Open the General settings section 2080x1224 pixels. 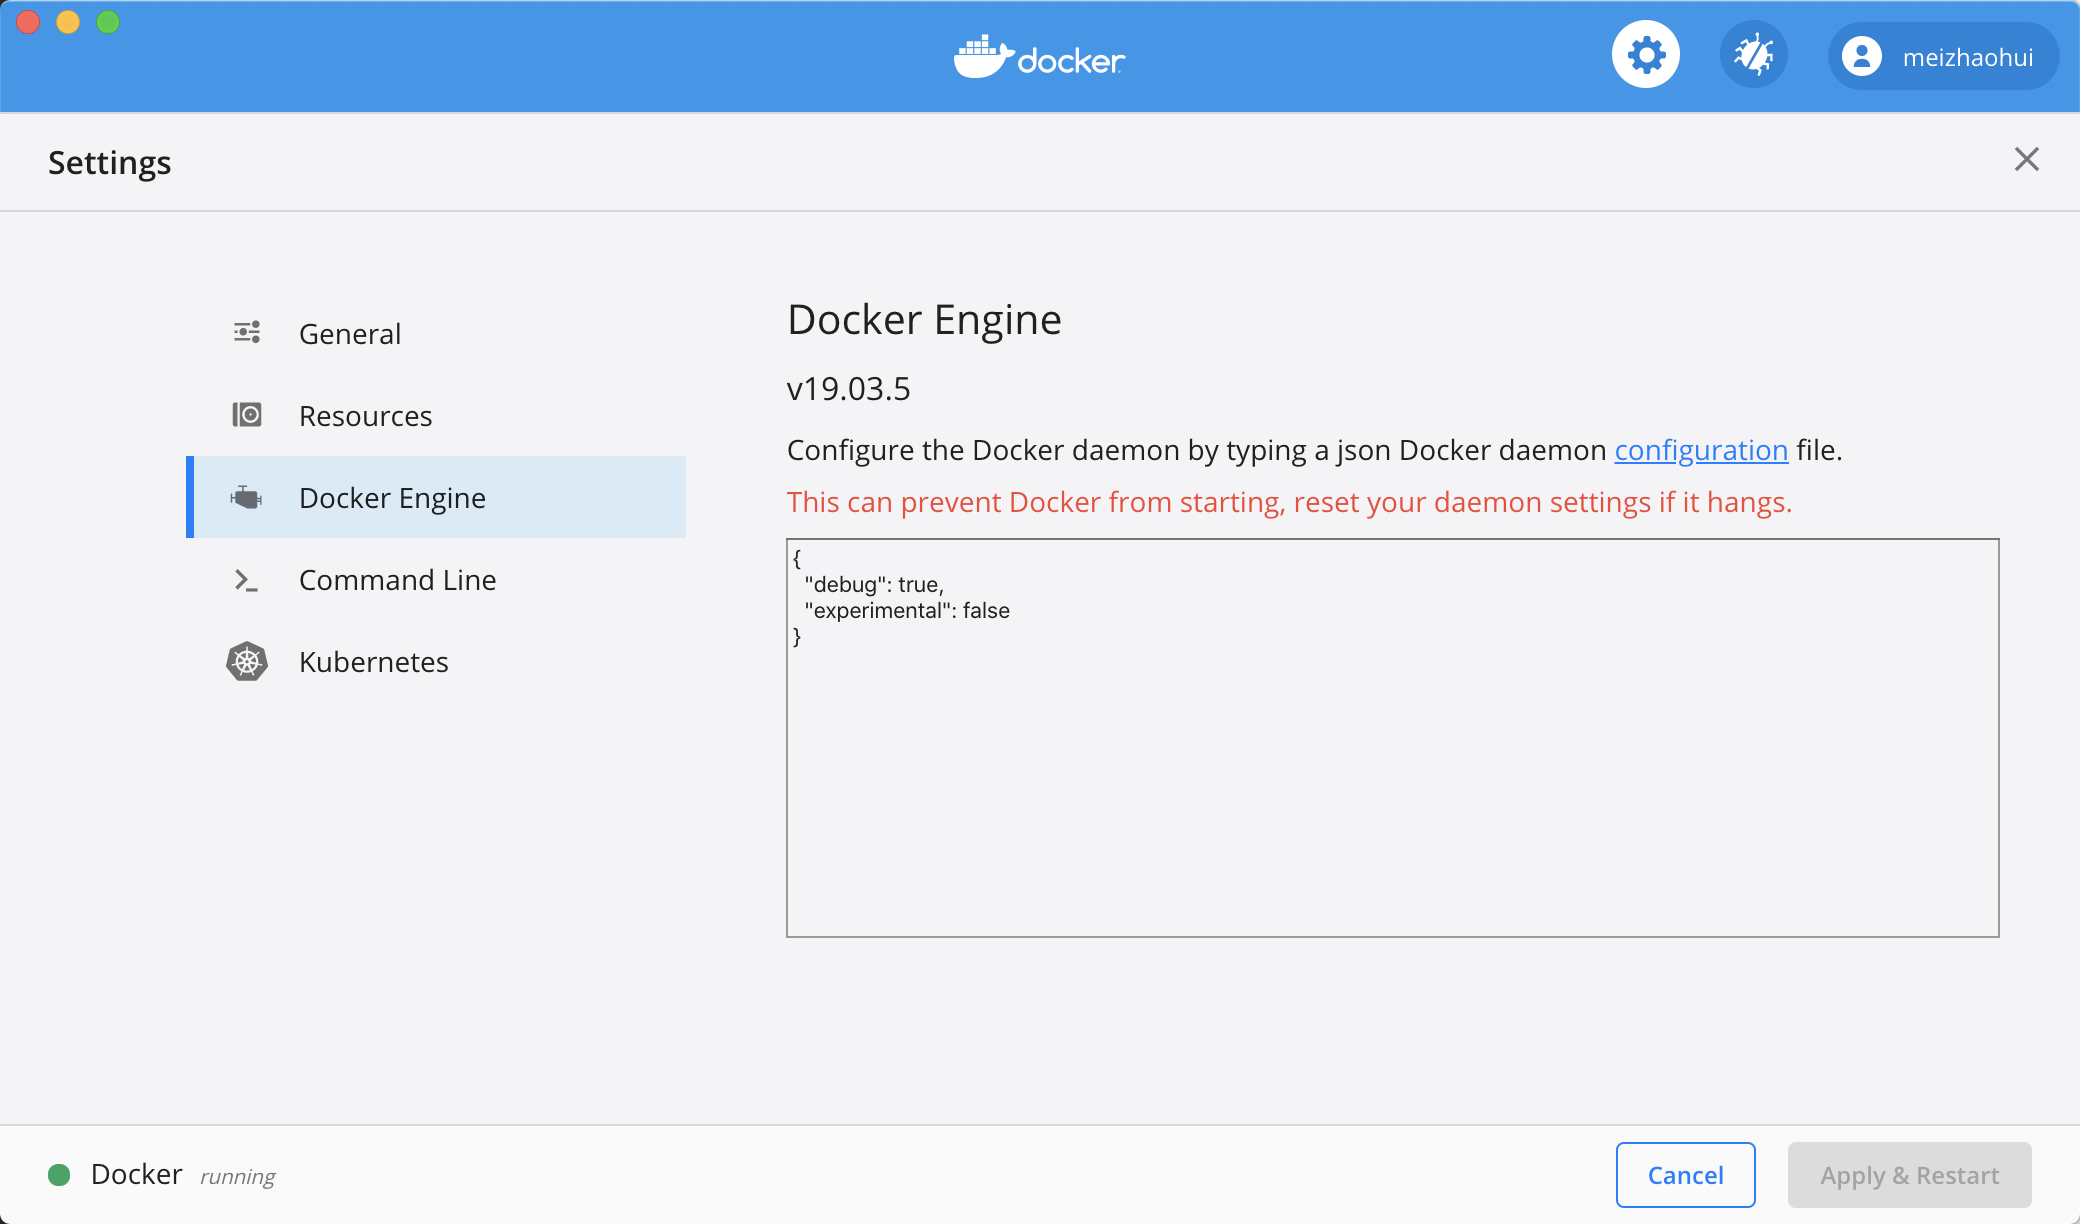pos(436,333)
